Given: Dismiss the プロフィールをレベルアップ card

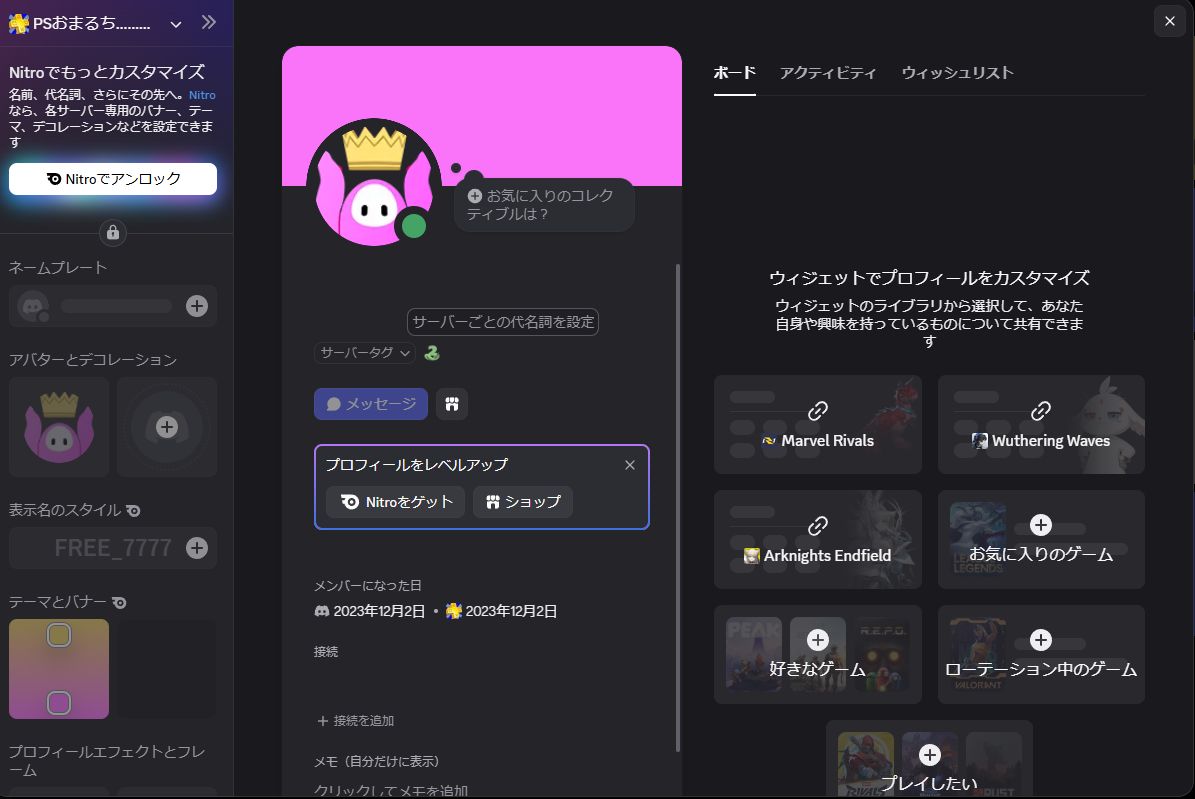Looking at the screenshot, I should pos(630,465).
